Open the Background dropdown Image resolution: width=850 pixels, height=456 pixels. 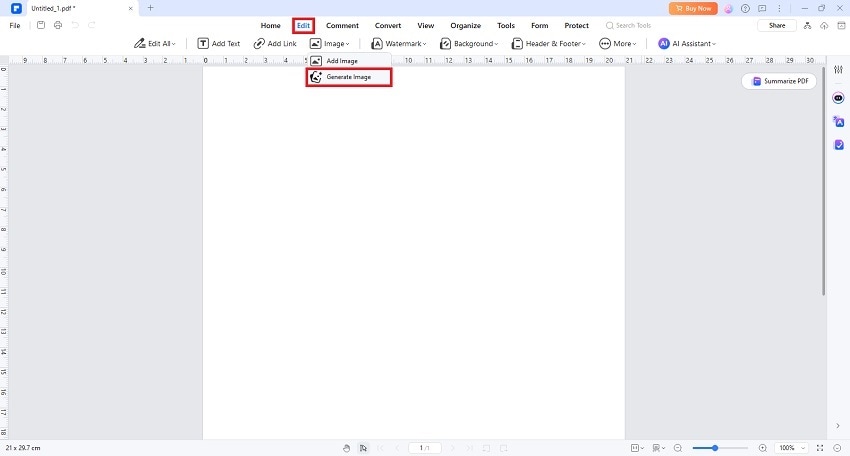pyautogui.click(x=469, y=43)
